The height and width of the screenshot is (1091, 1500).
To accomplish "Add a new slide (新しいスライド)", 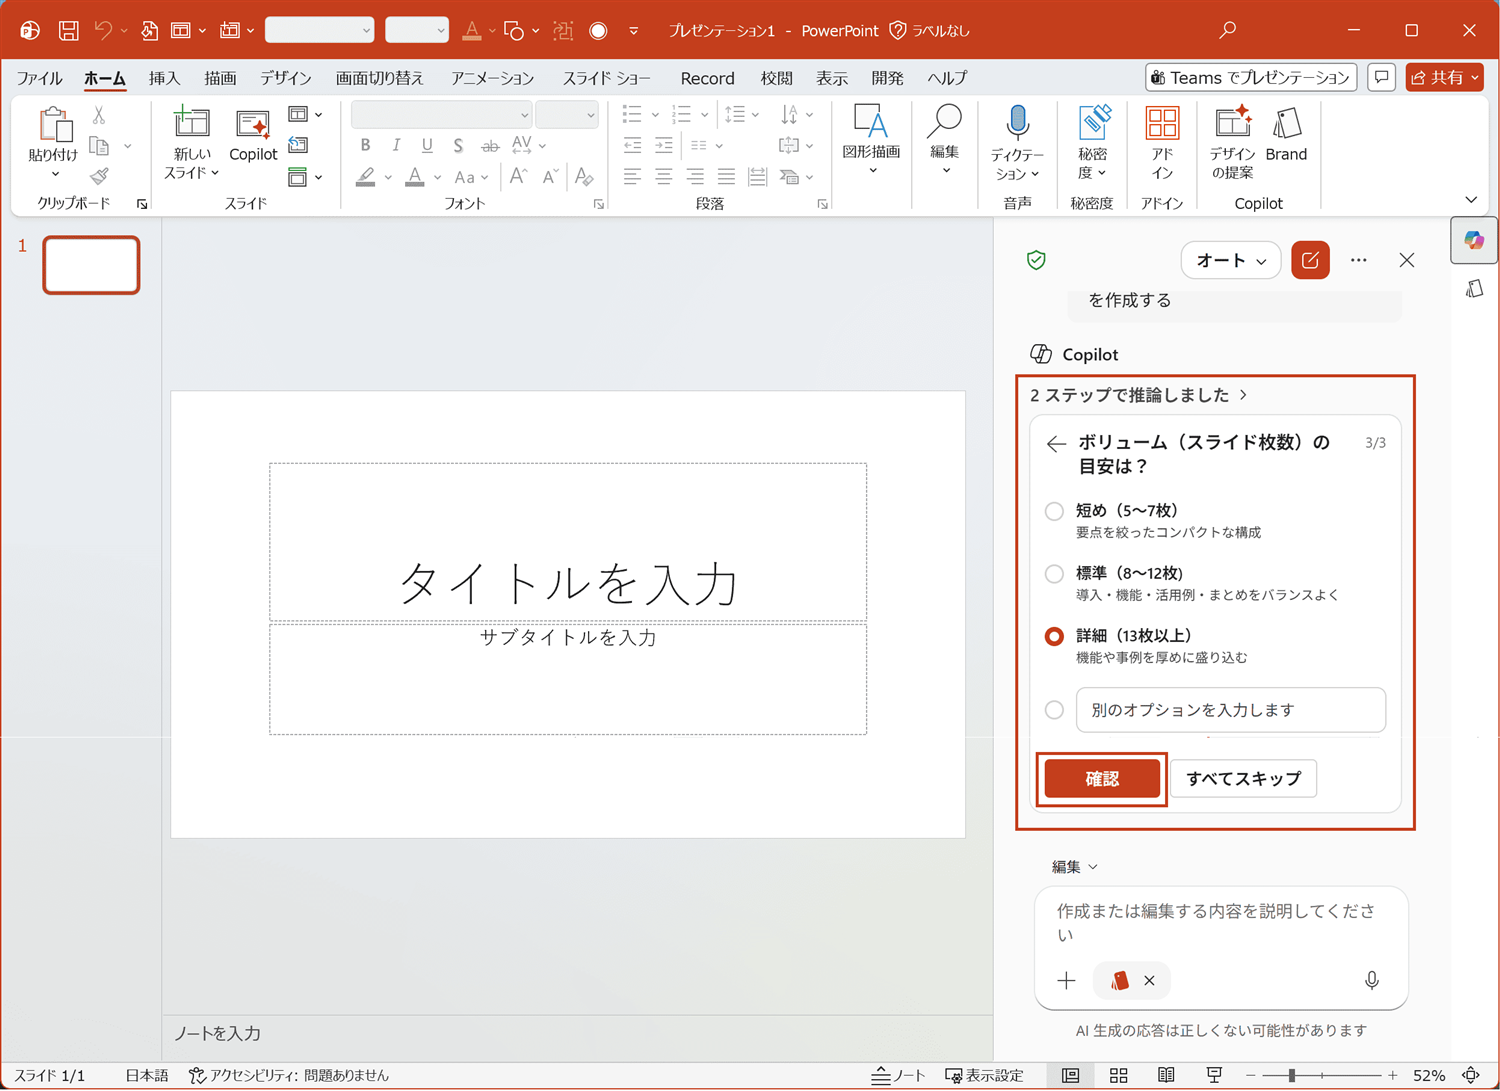I will click(191, 143).
